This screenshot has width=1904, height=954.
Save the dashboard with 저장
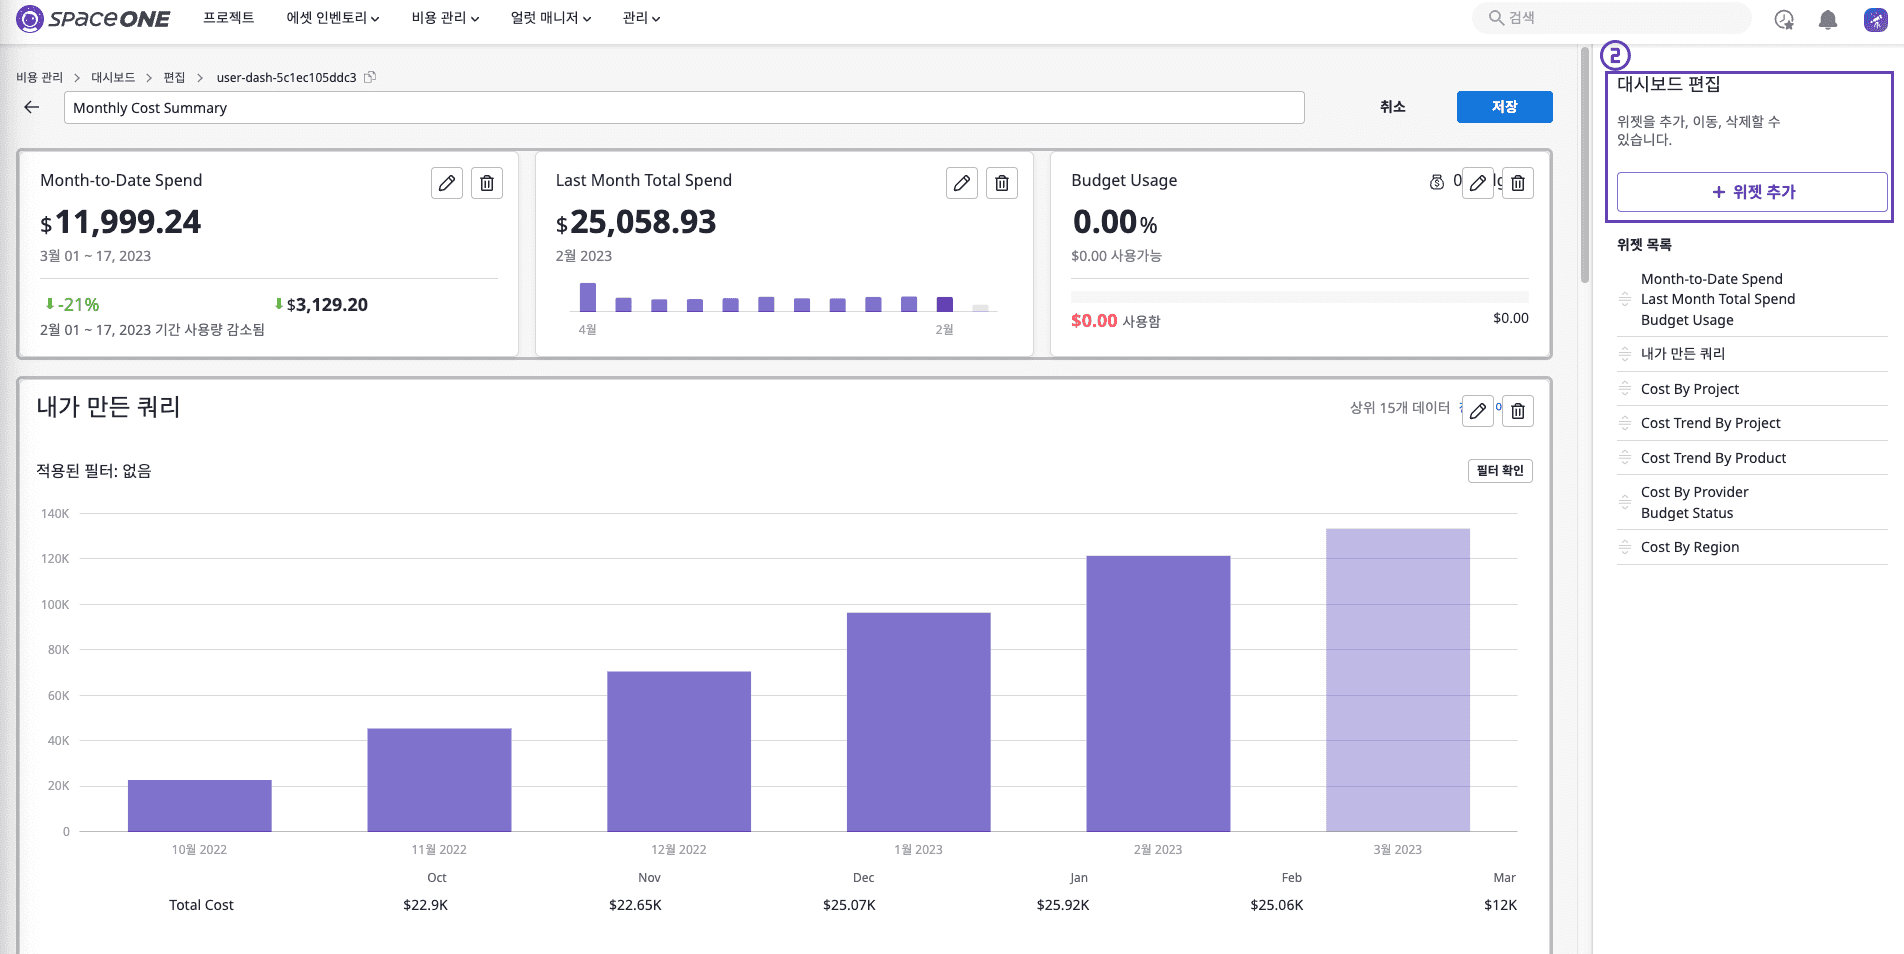coord(1504,107)
